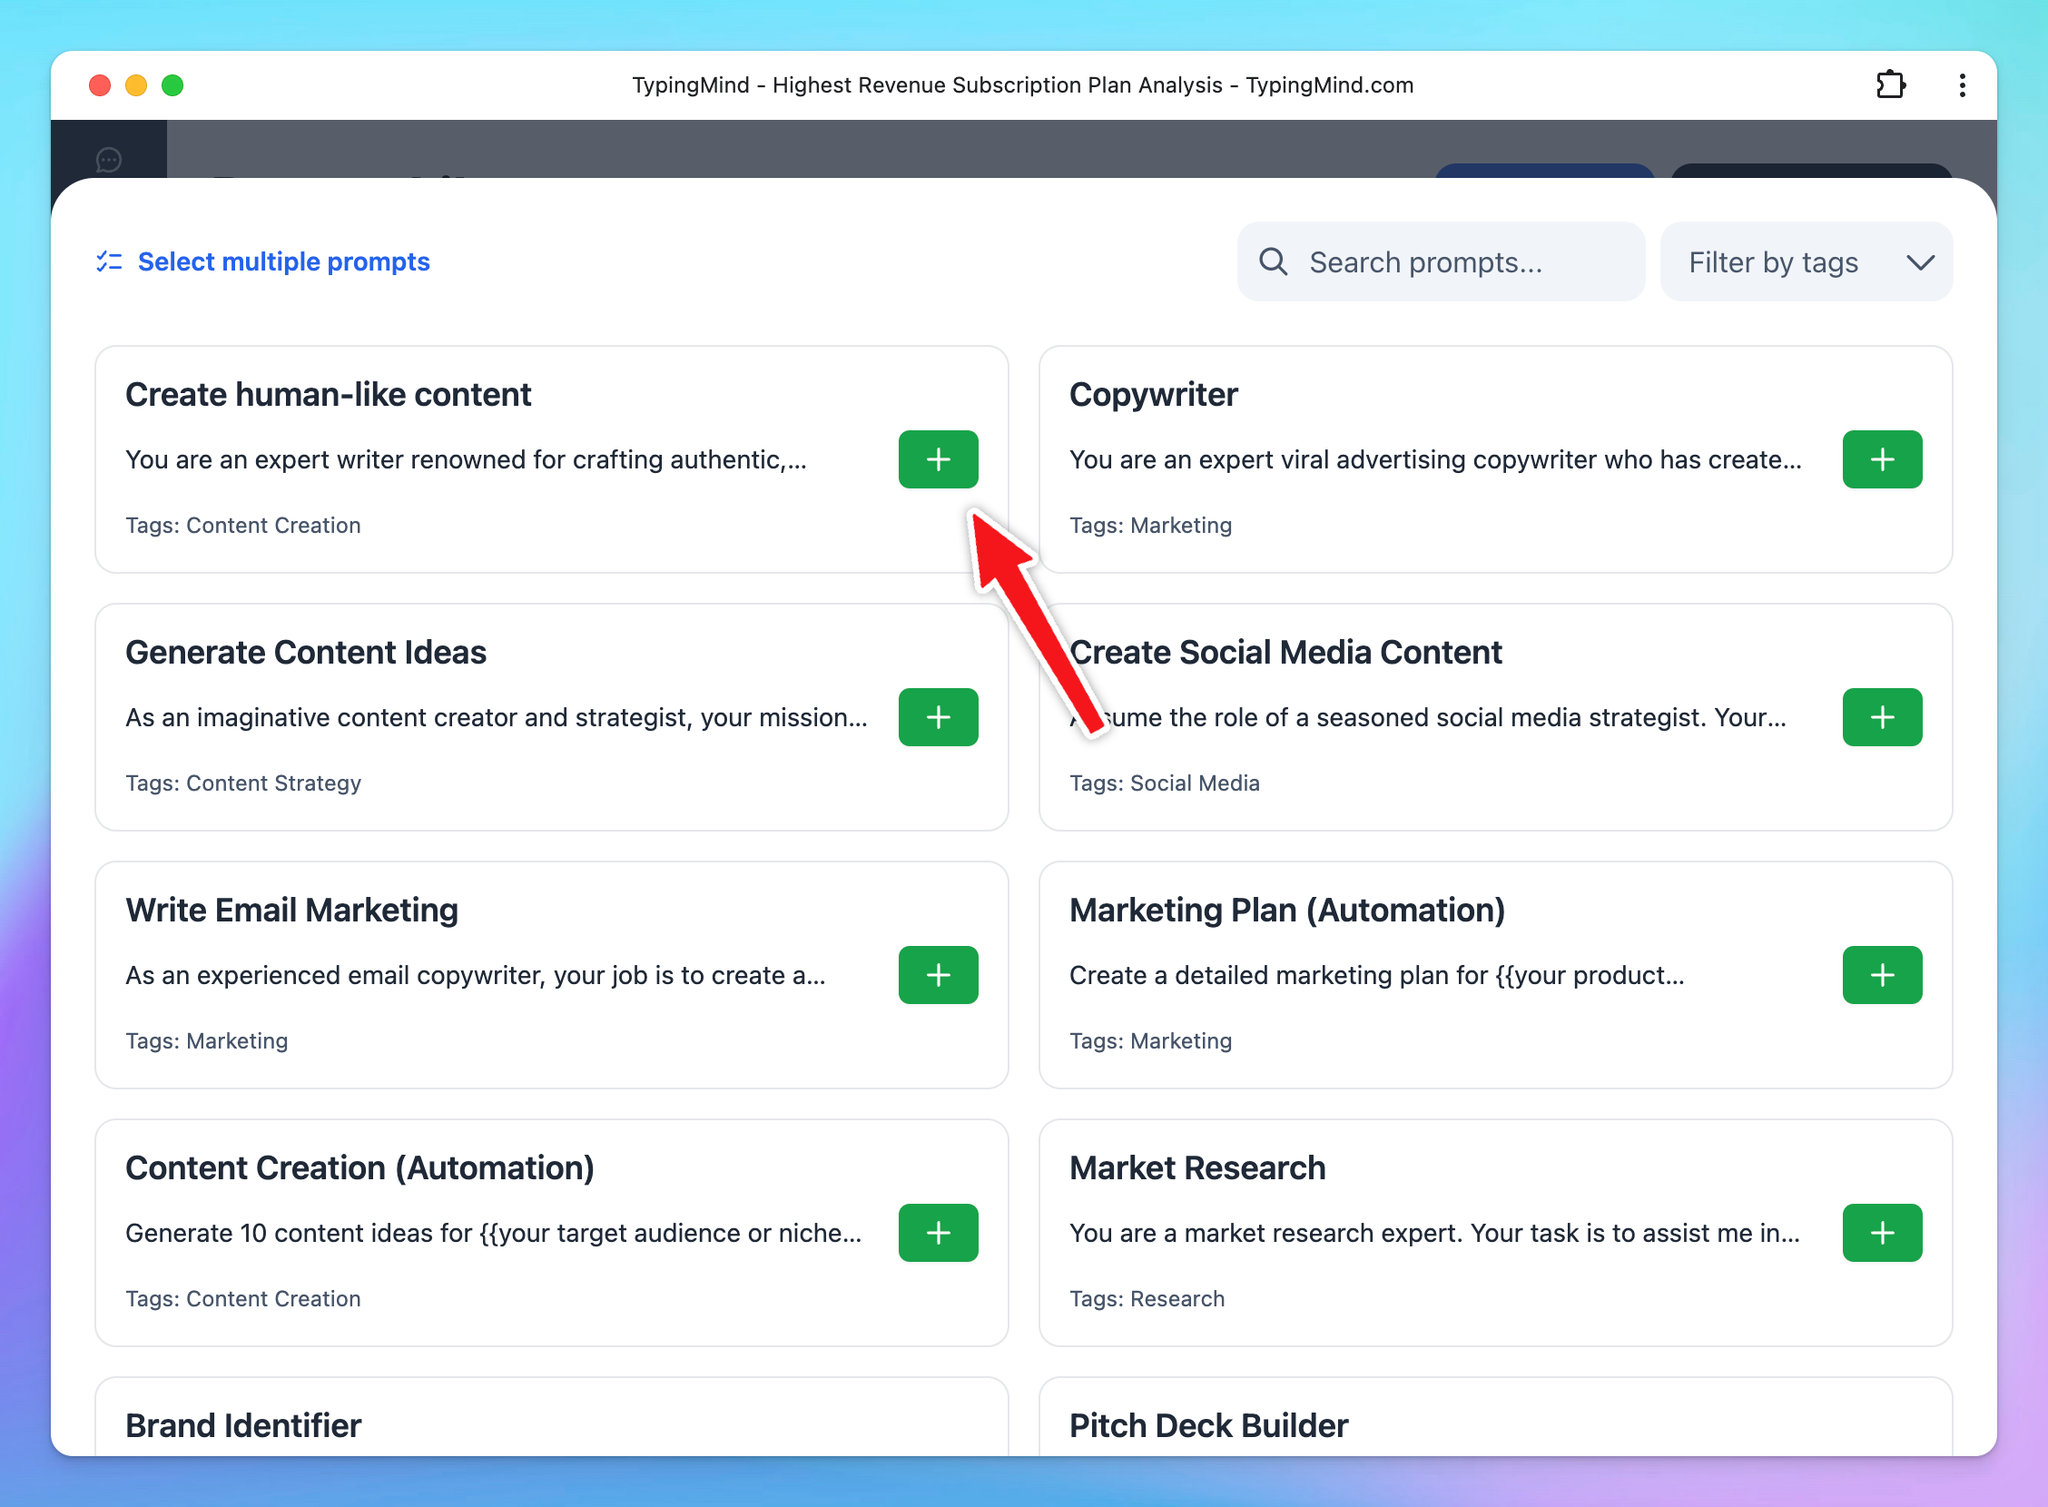Click the checklist icon beside Select multiple
The width and height of the screenshot is (2048, 1507).
click(x=109, y=262)
